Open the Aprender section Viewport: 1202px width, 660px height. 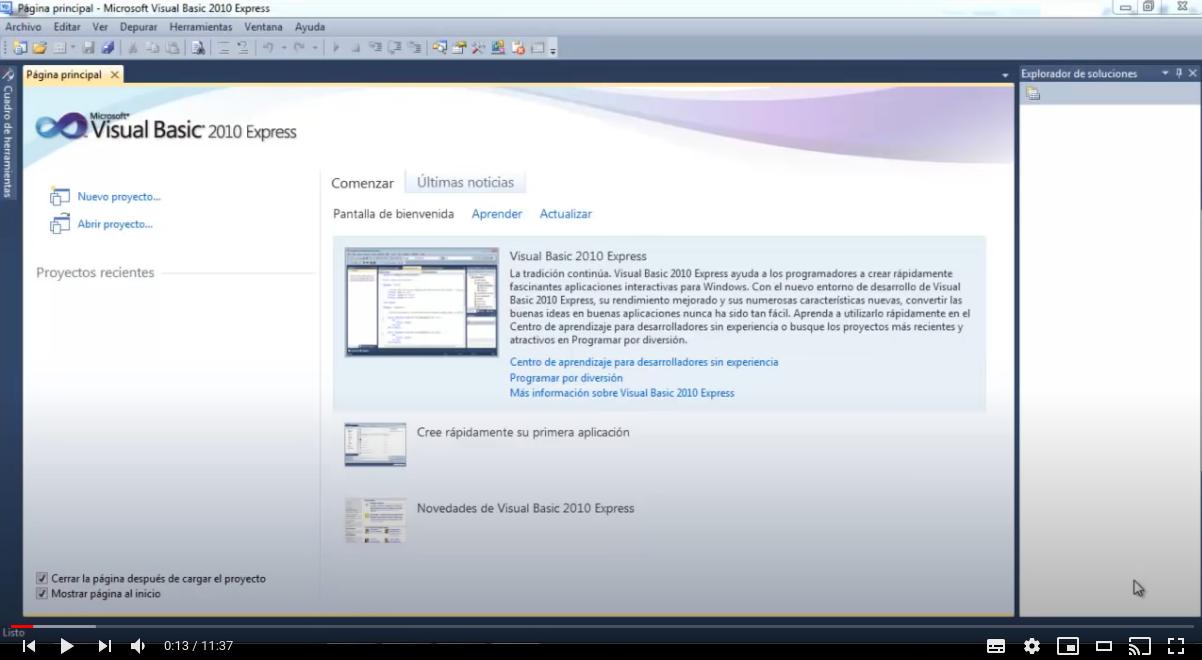(497, 214)
